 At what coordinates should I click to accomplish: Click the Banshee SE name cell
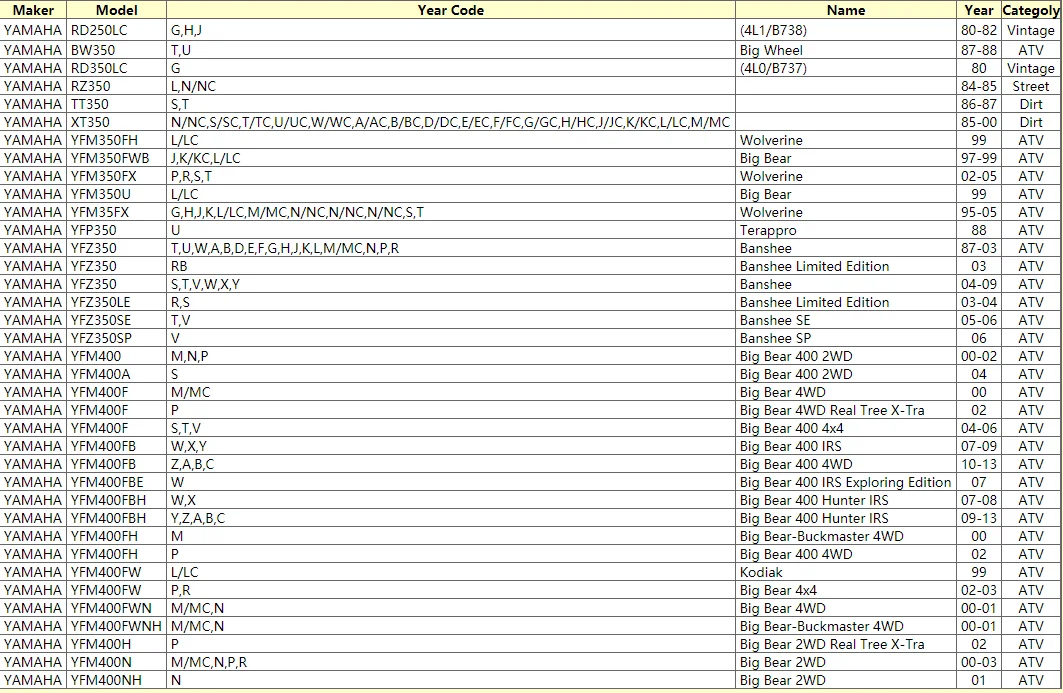(x=845, y=320)
